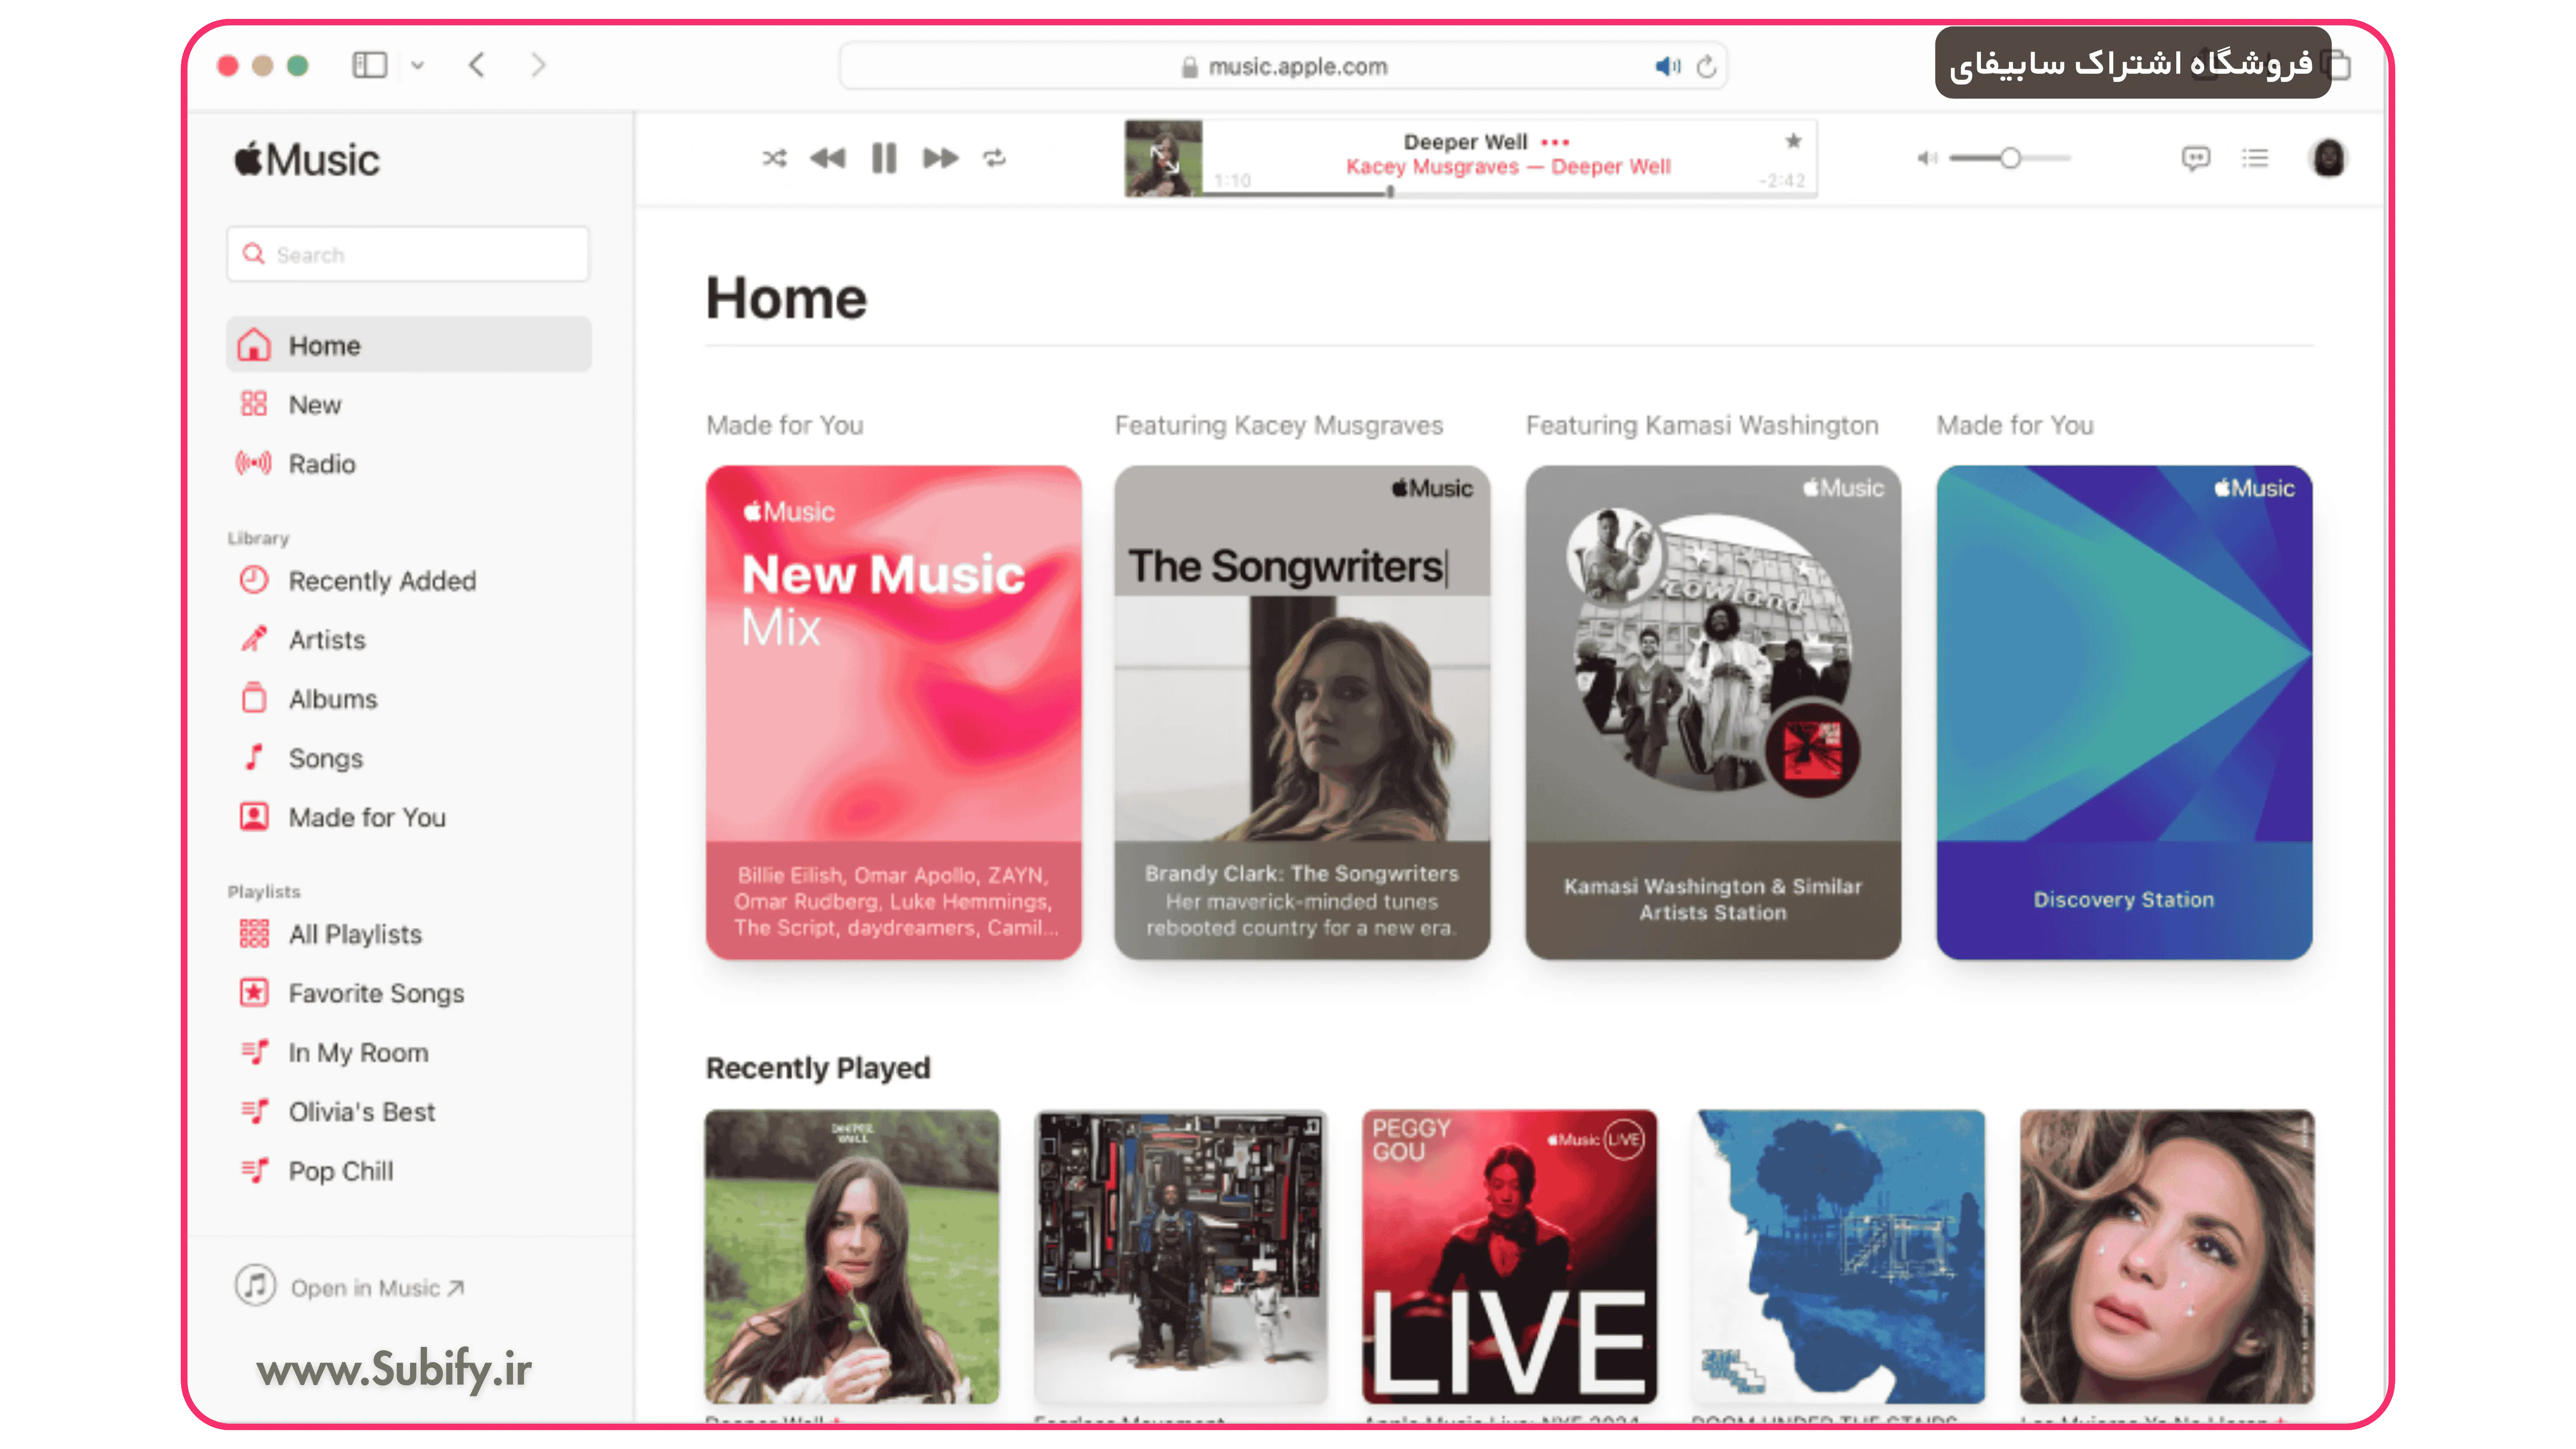This screenshot has width=2576, height=1449.
Task: Skip to the next track
Action: pos(940,158)
